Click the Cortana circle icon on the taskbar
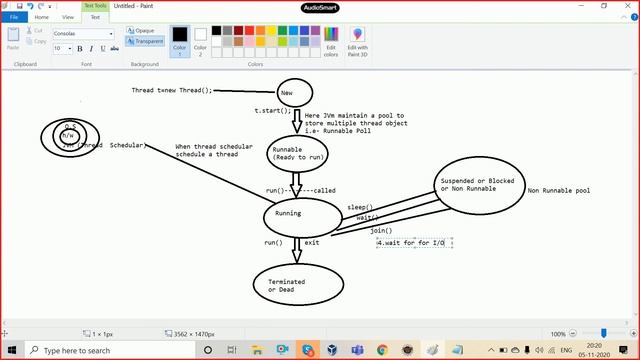This screenshot has width=640, height=360. pos(208,350)
